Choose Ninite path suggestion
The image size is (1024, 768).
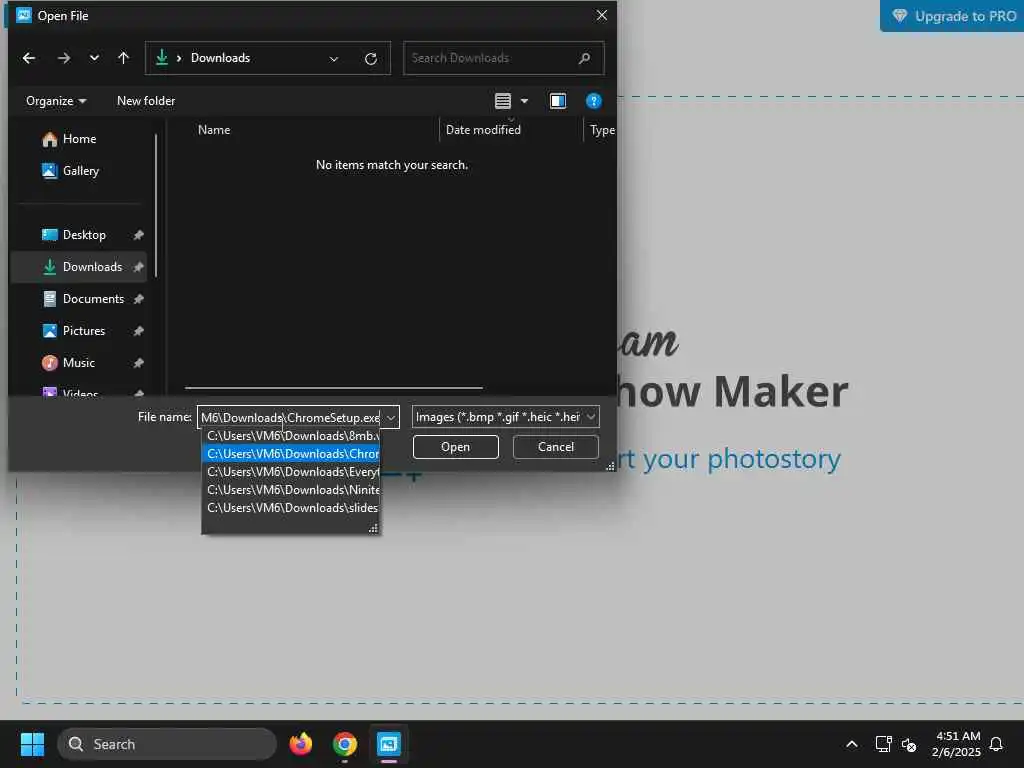[291, 490]
